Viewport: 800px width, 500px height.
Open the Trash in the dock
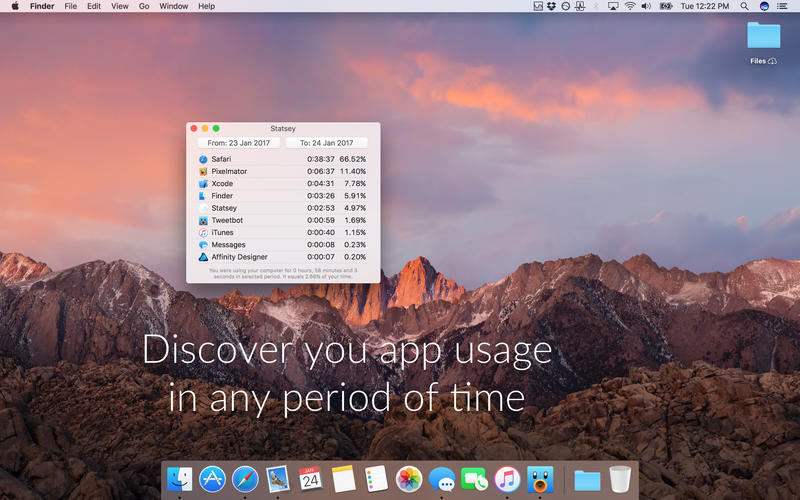(620, 479)
